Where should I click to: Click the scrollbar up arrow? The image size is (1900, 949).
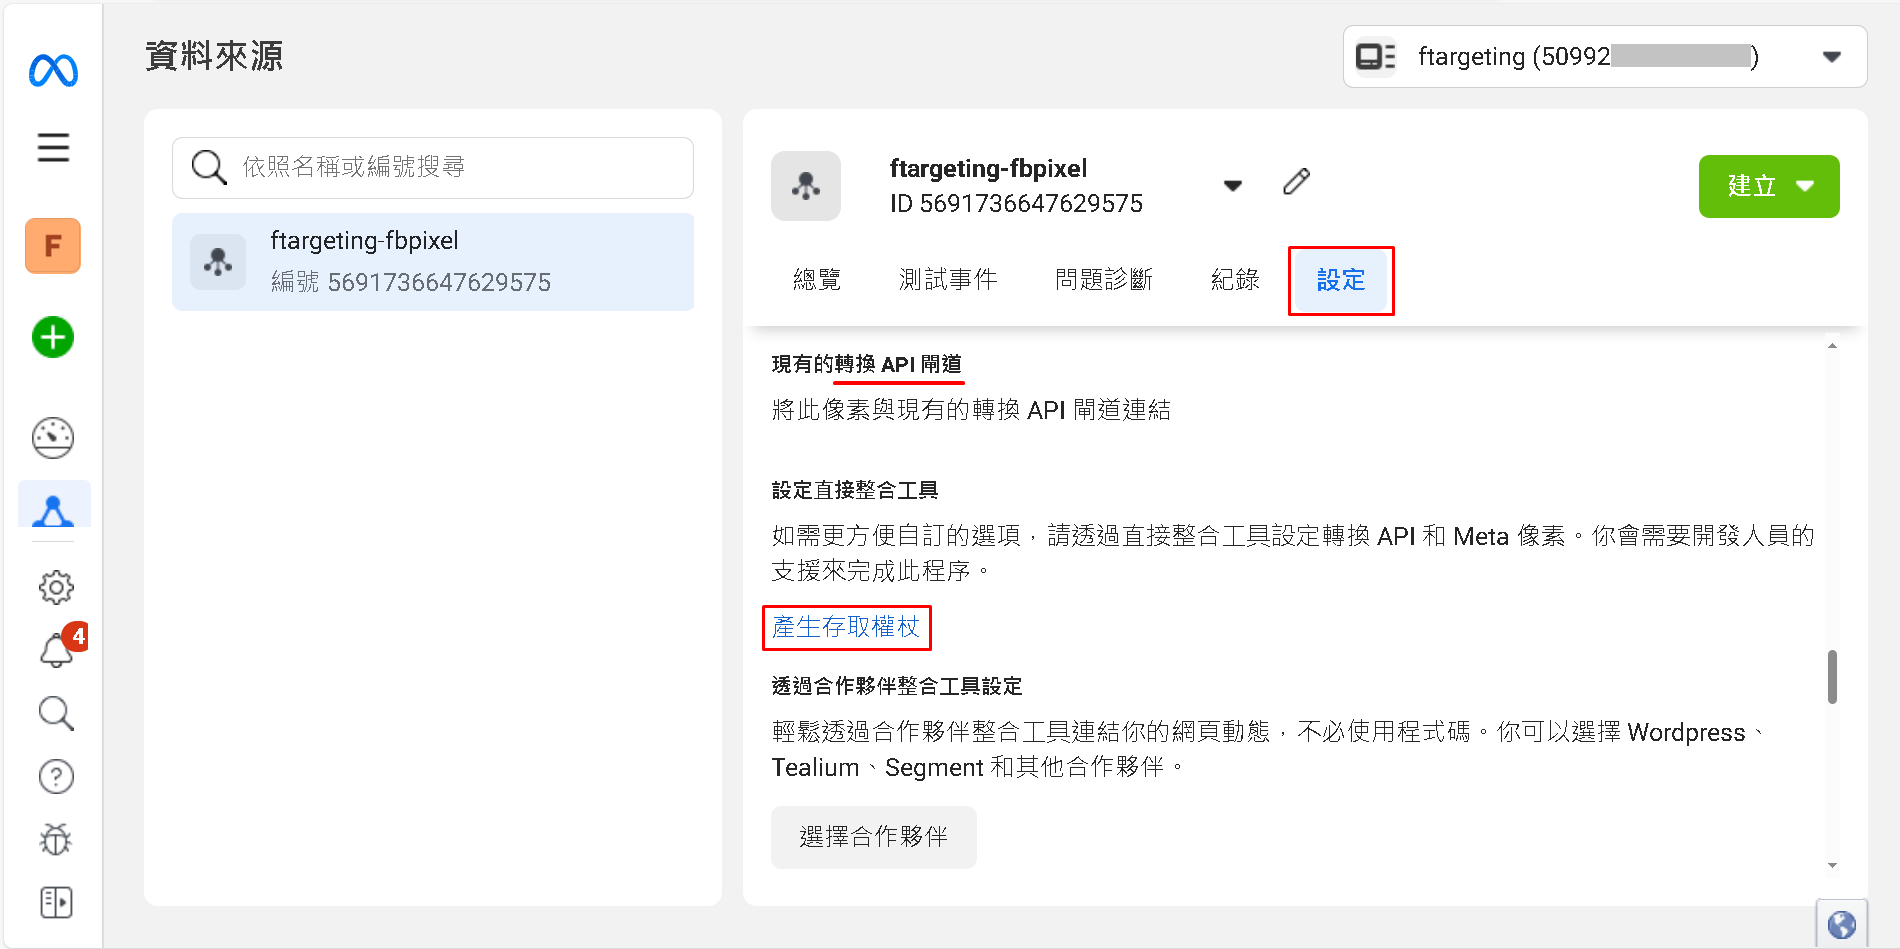1832,346
